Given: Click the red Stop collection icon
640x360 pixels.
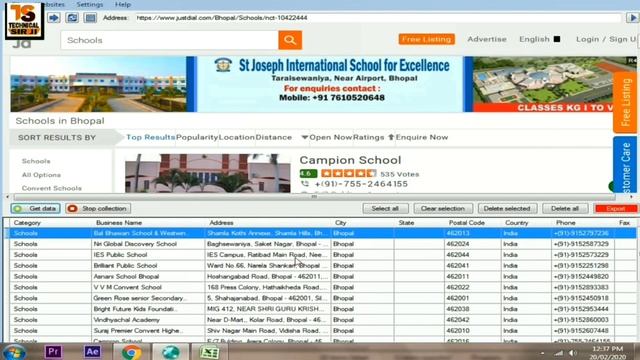Looking at the screenshot, I should pos(72,209).
